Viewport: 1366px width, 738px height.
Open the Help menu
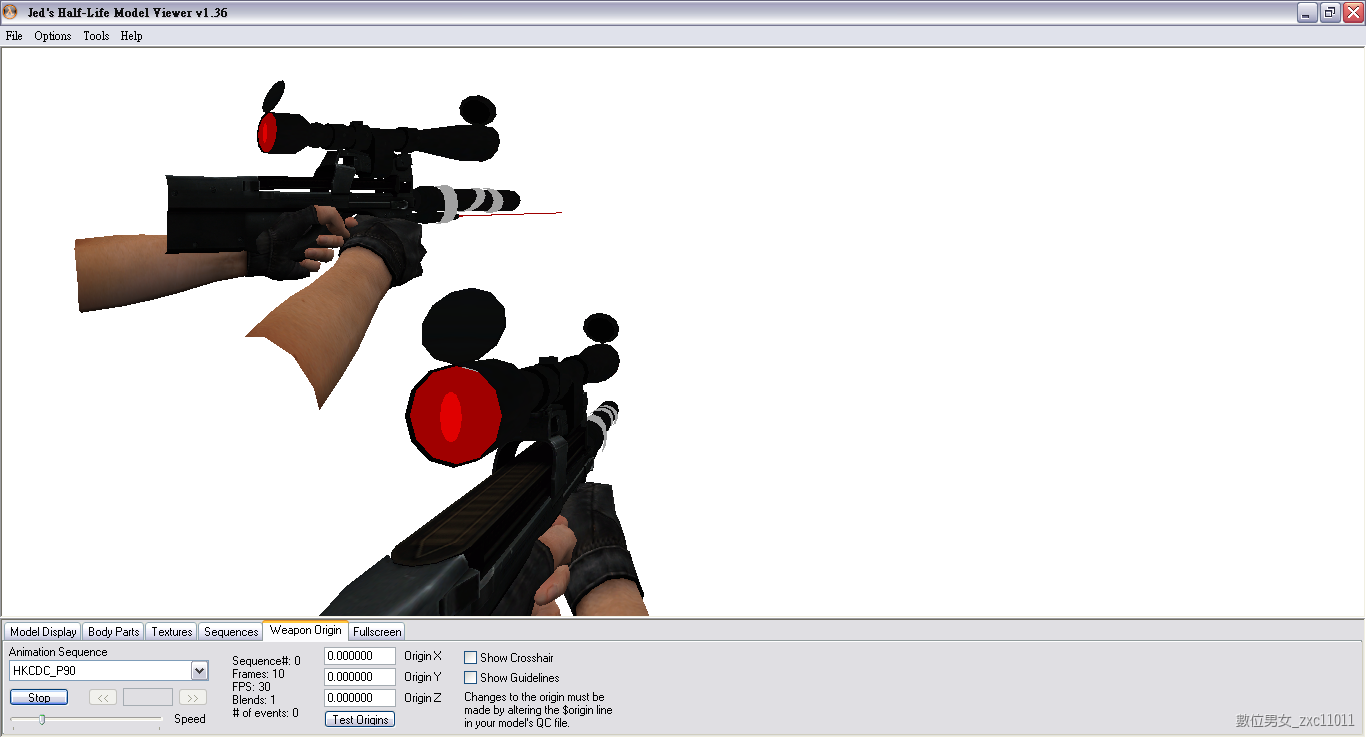point(131,36)
